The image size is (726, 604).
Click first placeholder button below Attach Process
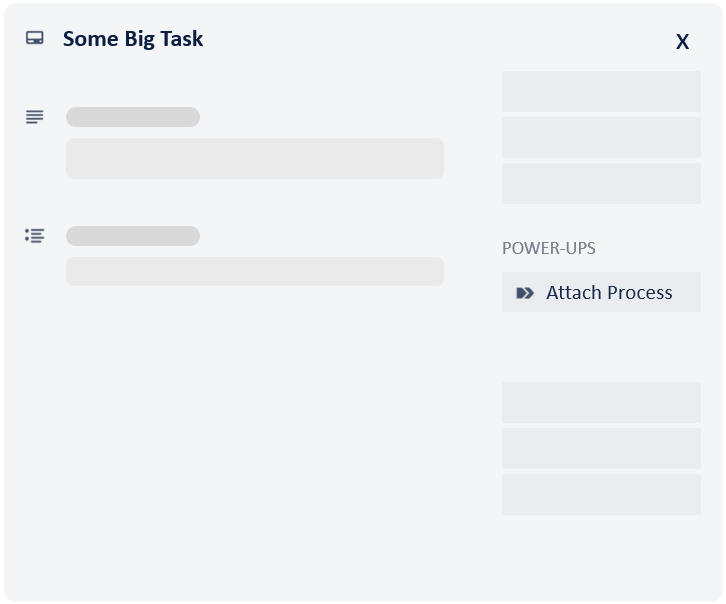pos(601,402)
